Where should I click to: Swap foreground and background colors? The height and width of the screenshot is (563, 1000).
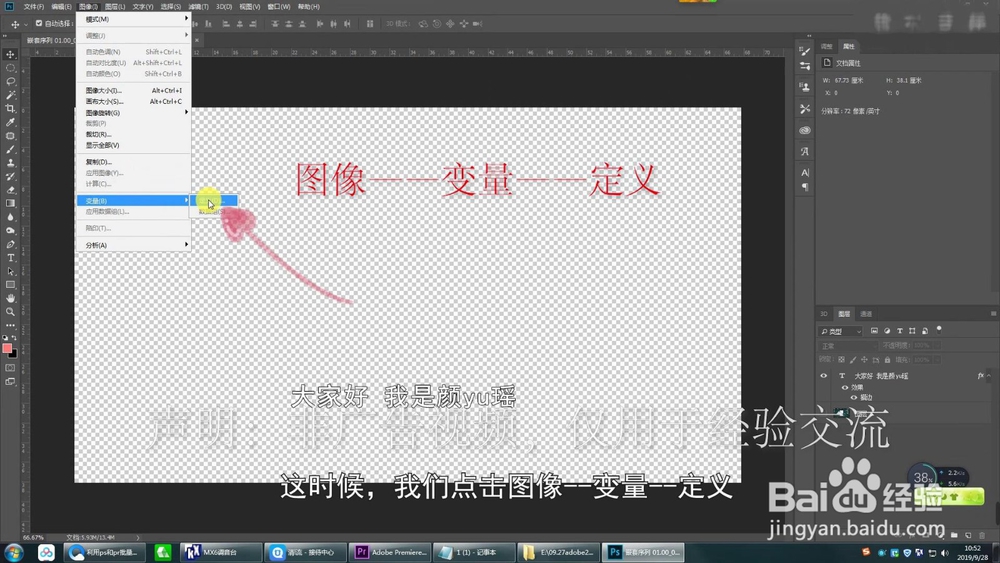pyautogui.click(x=14, y=338)
